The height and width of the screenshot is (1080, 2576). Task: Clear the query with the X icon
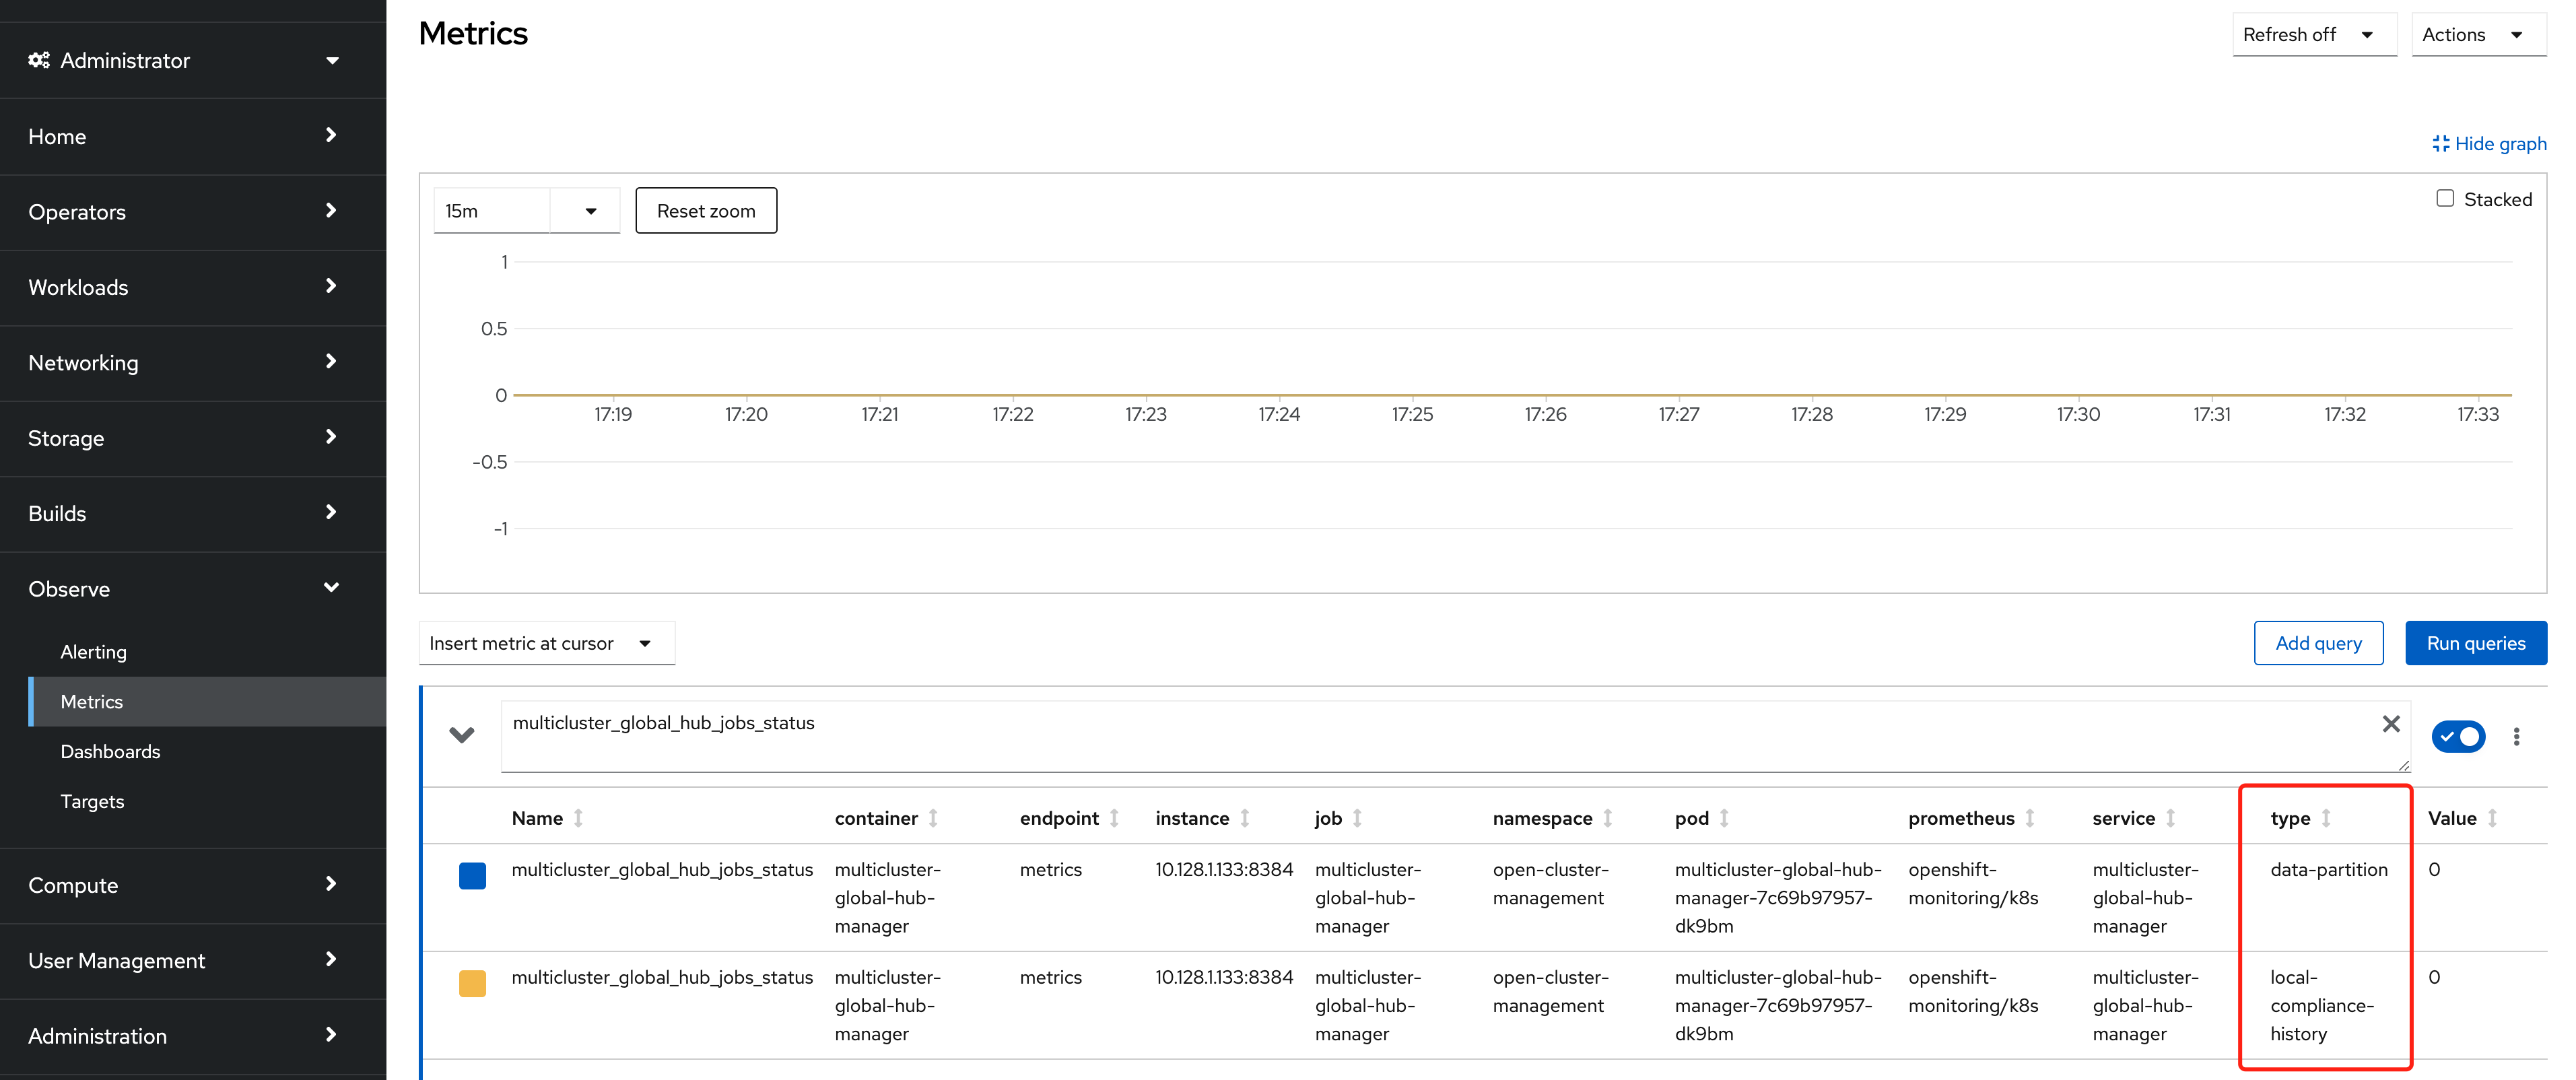click(x=2391, y=724)
